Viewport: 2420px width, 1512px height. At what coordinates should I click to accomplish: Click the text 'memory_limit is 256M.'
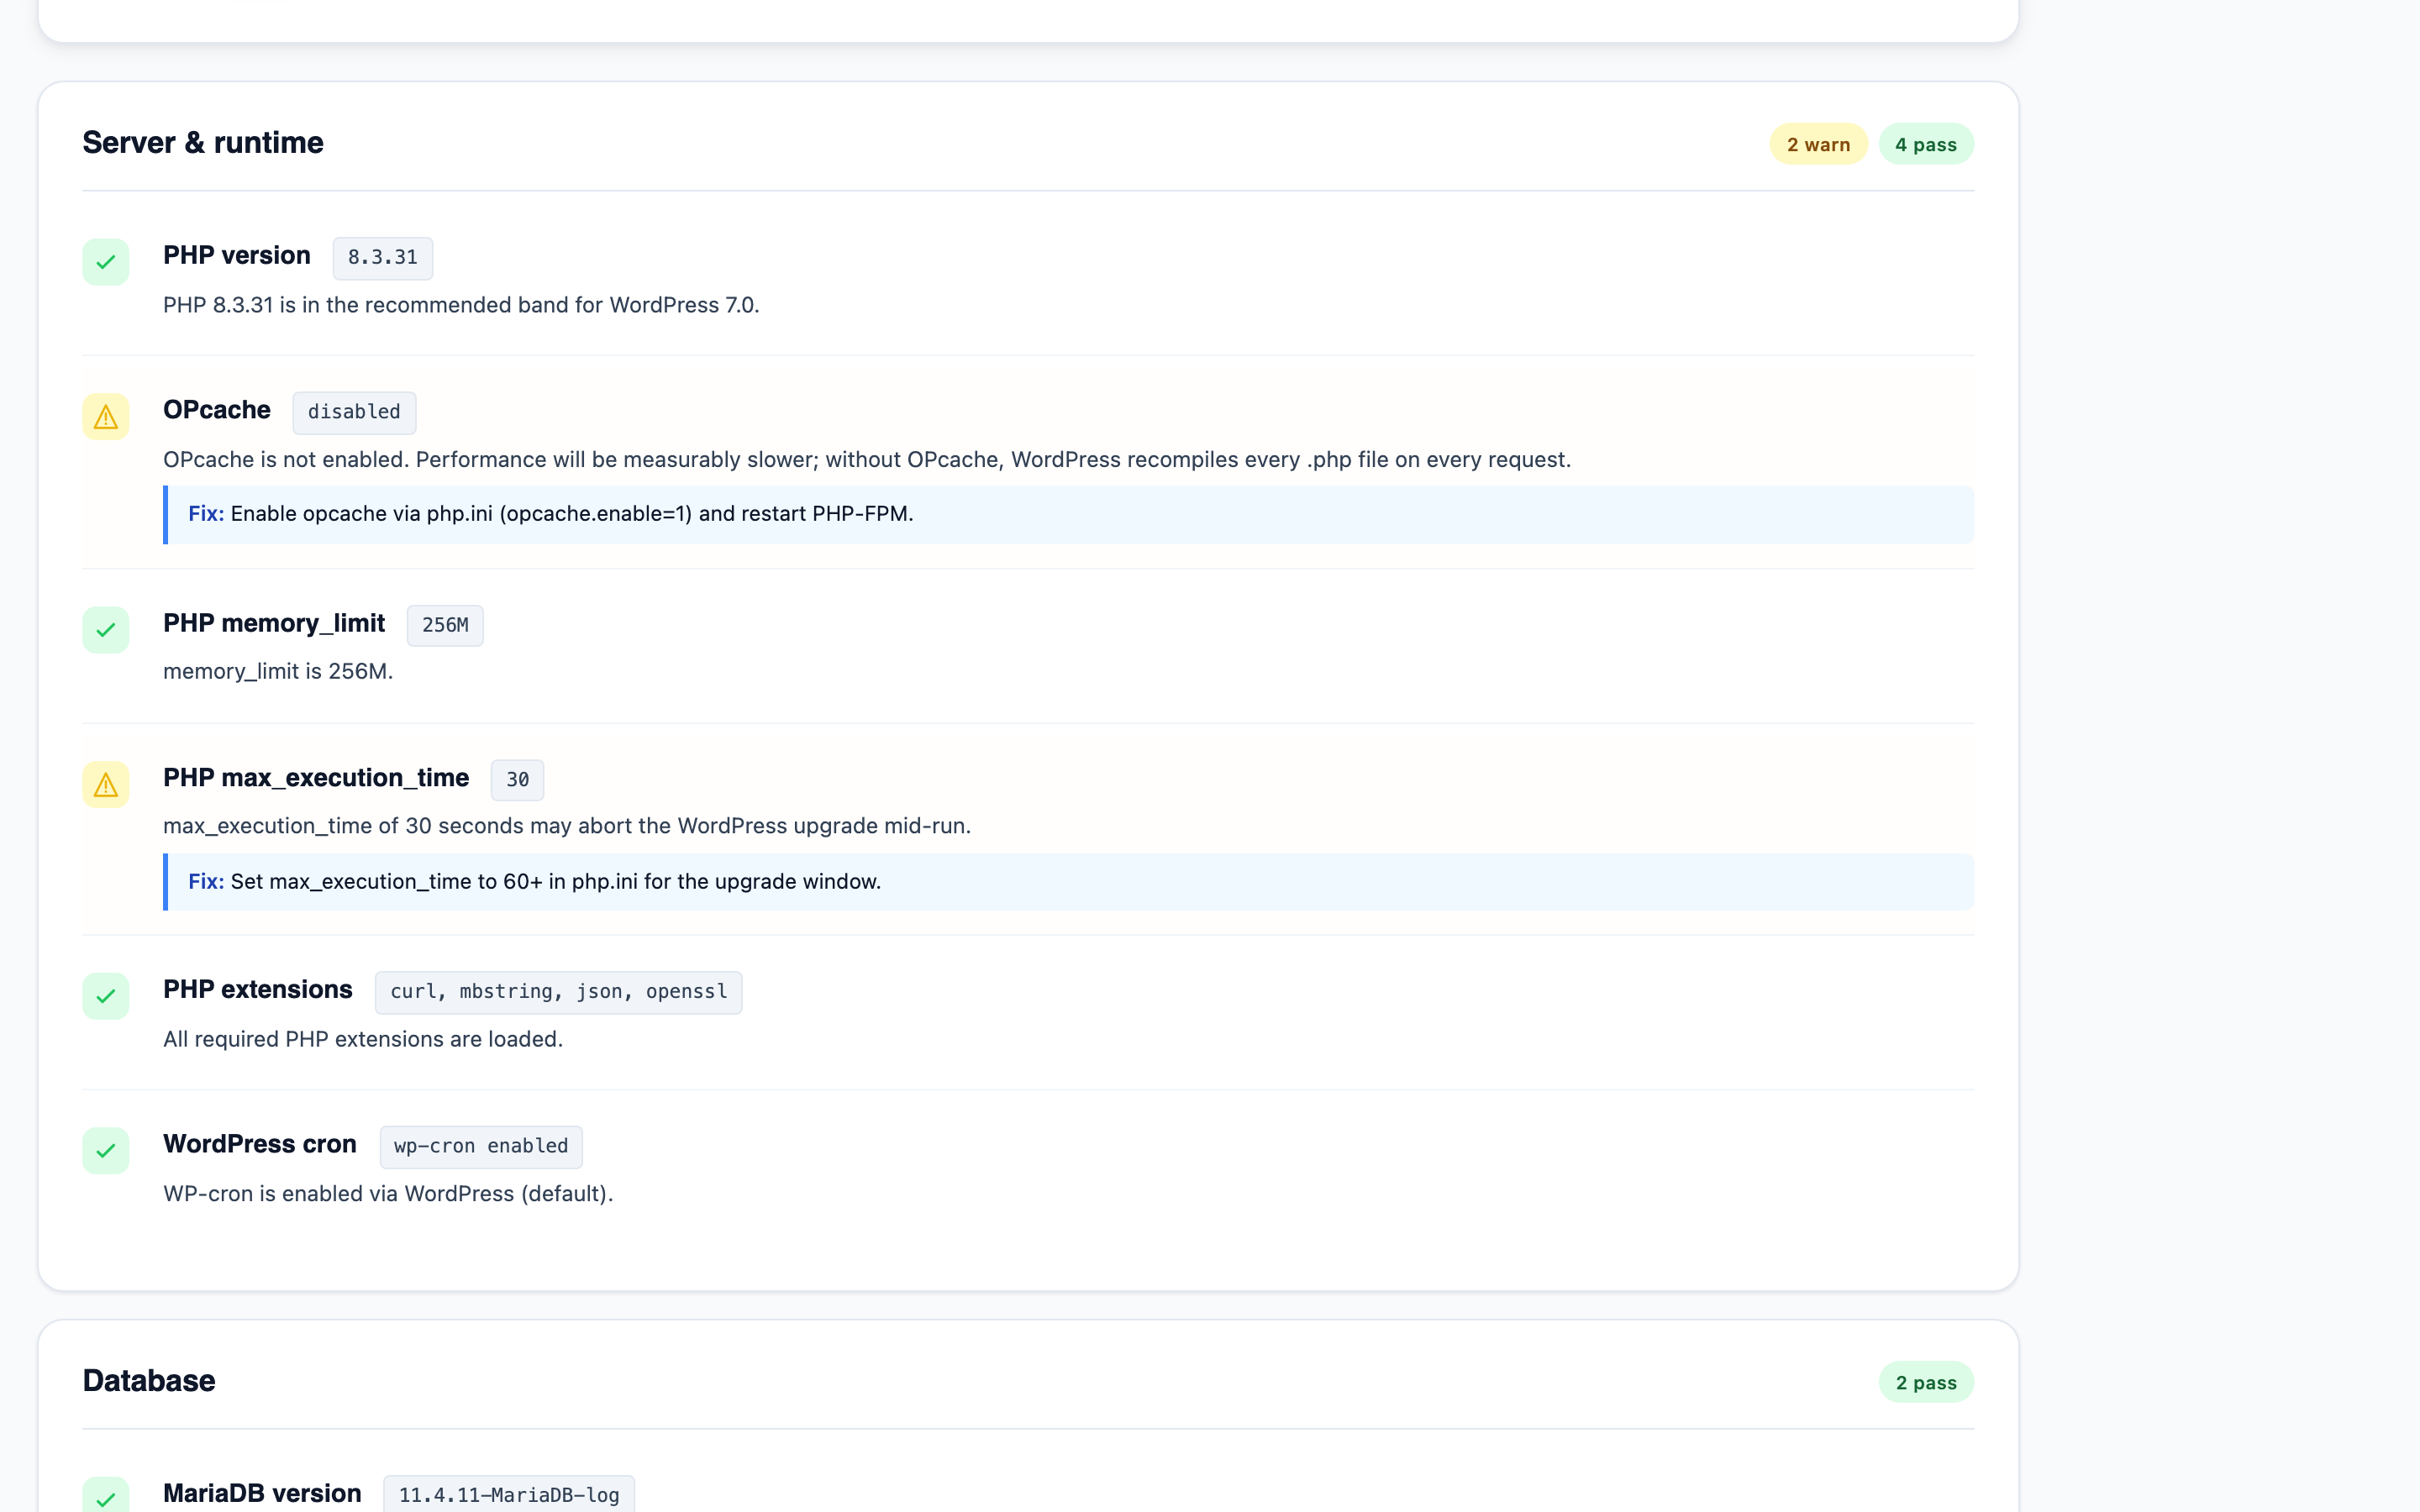click(278, 671)
